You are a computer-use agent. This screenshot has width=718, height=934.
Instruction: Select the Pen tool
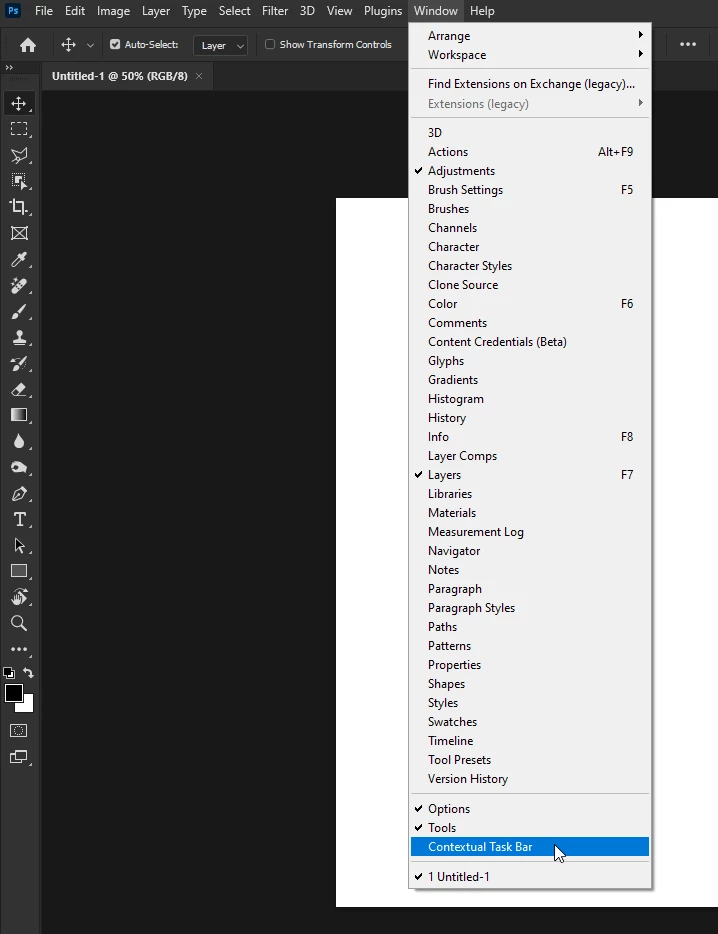click(x=19, y=494)
